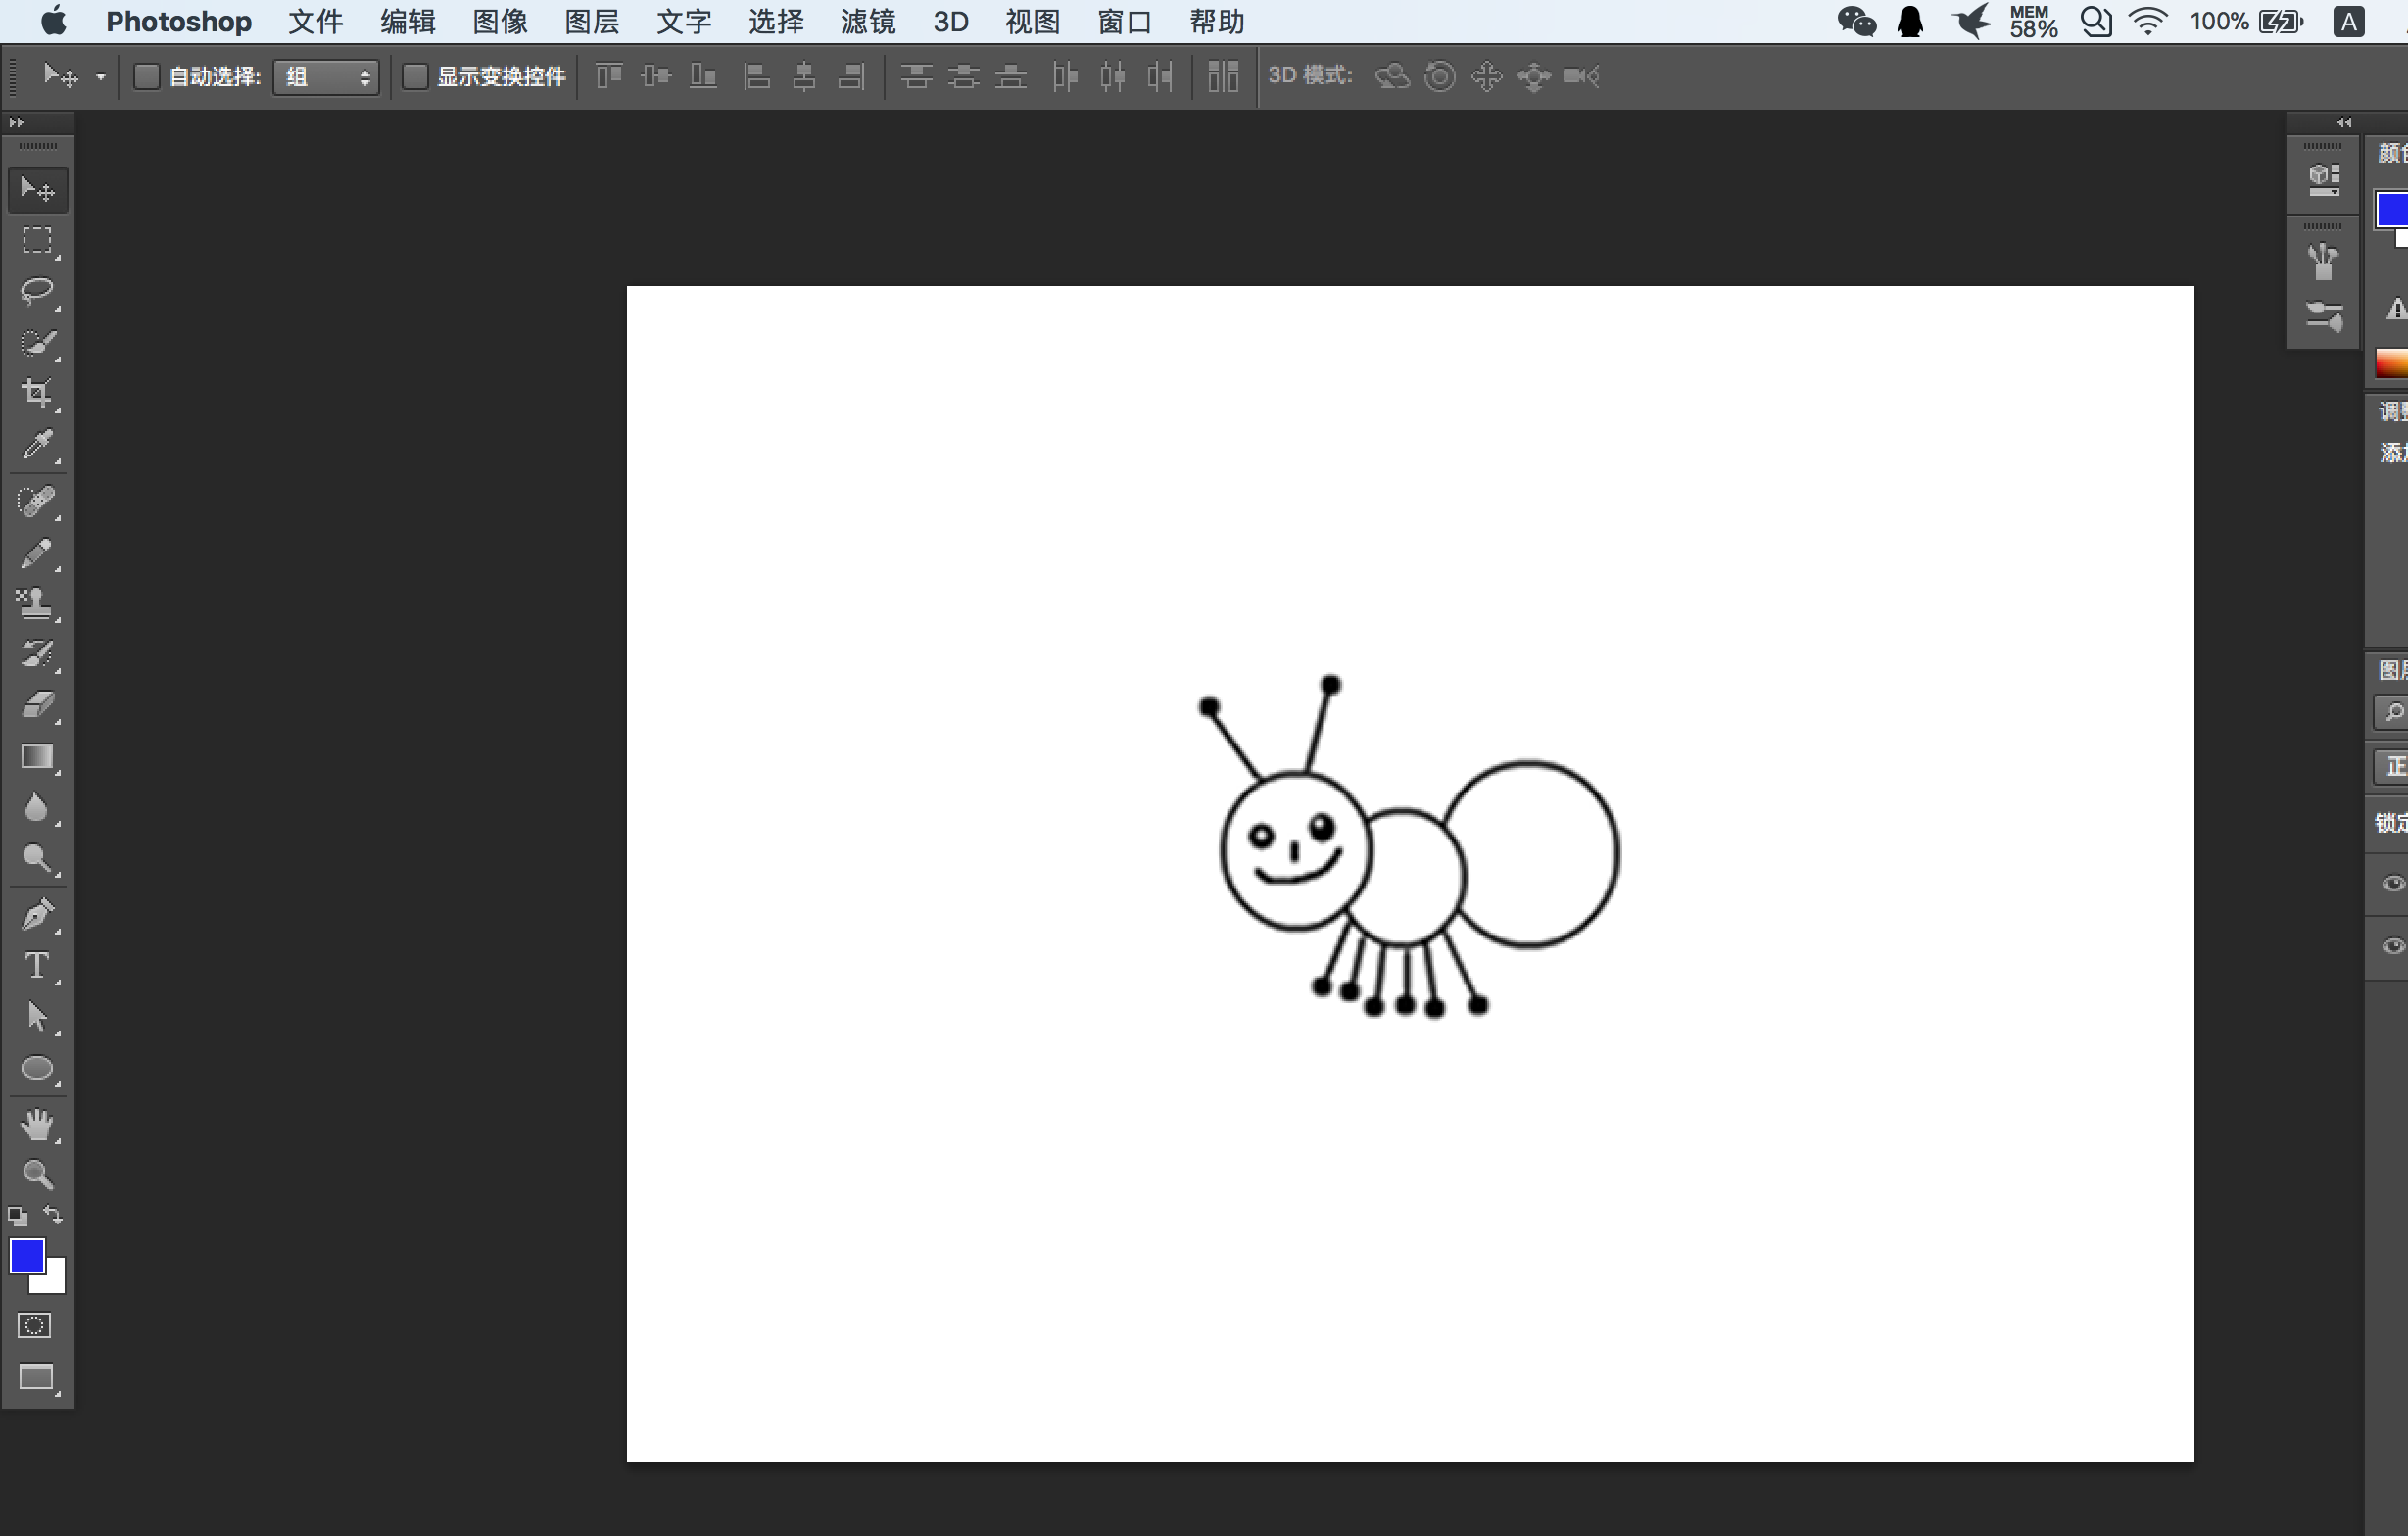The image size is (2408, 1536).
Task: Select the Hand tool
Action: (38, 1125)
